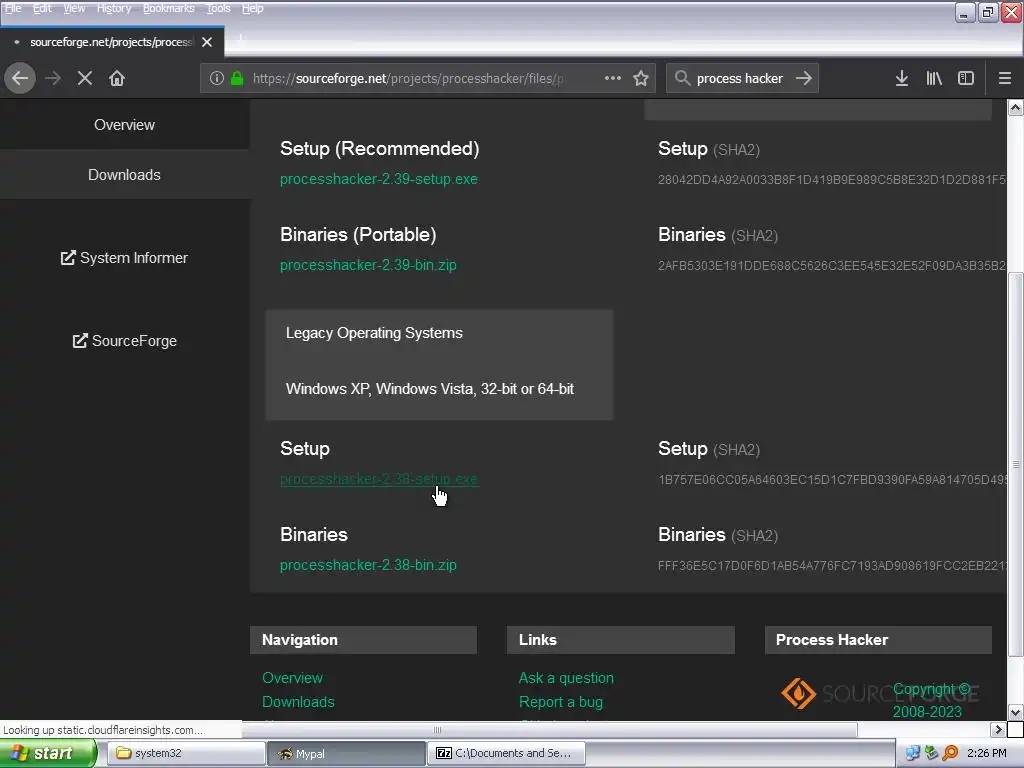The width and height of the screenshot is (1024, 768).
Task: Click the green secure padlock icon
Action: coord(237,78)
